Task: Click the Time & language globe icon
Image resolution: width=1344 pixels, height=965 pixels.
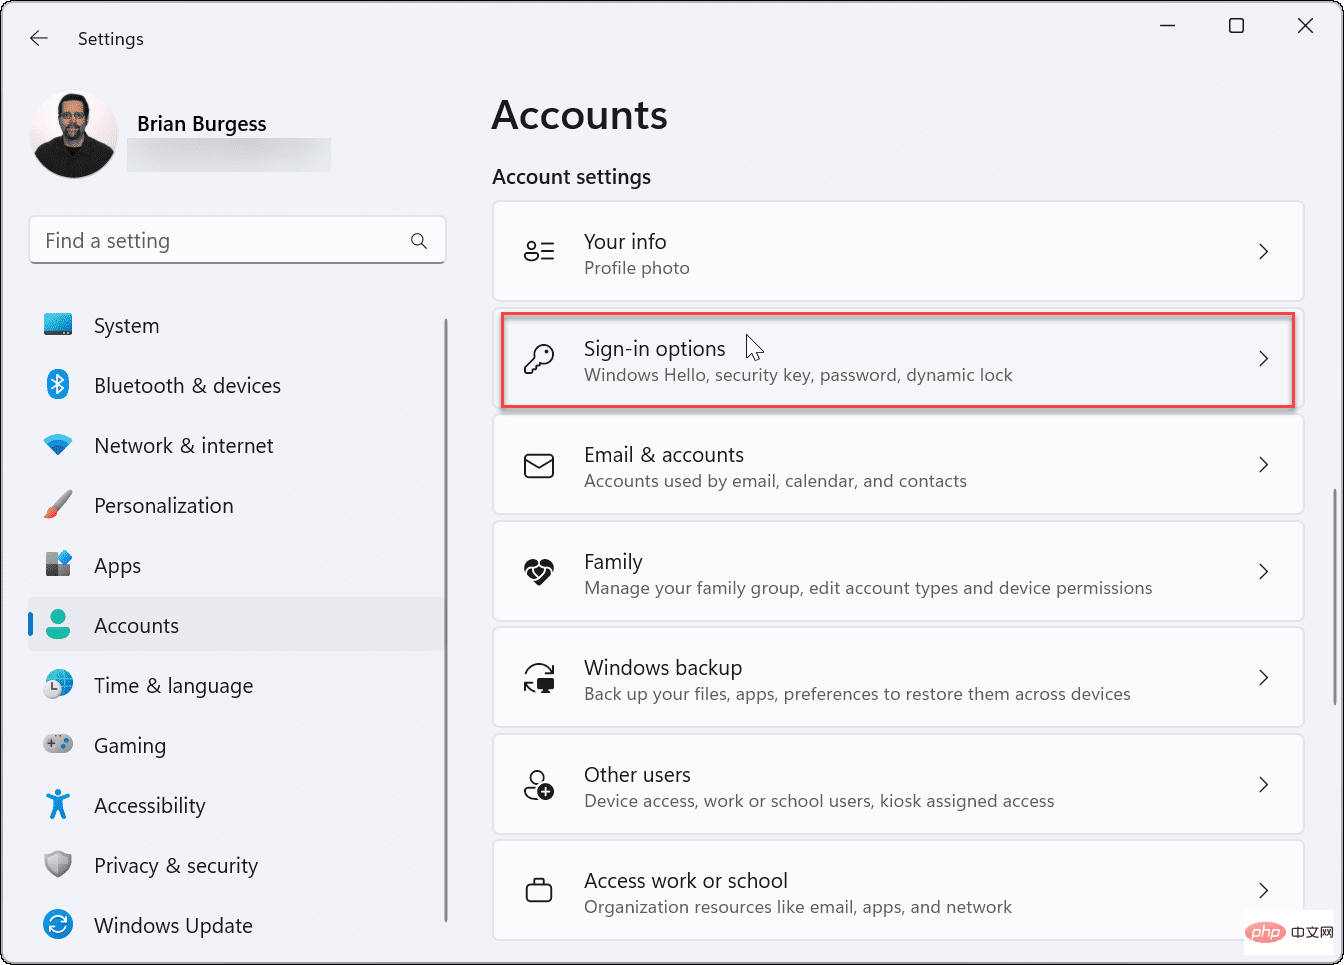Action: (58, 685)
